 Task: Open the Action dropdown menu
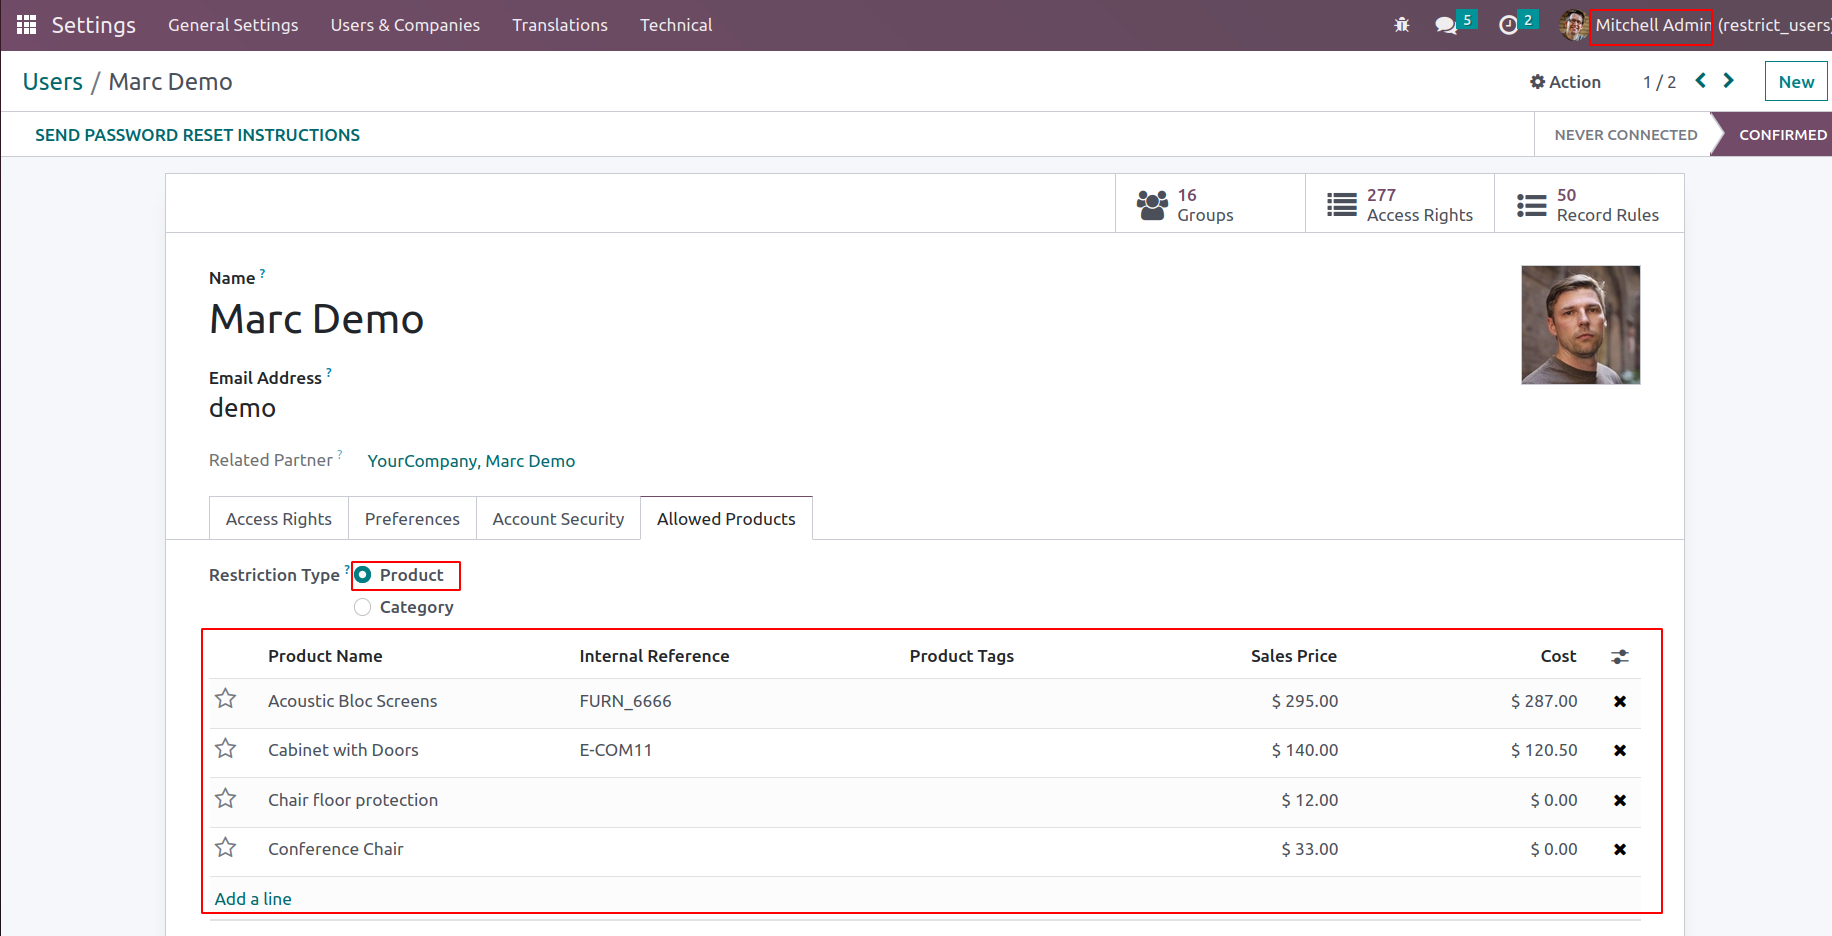click(1565, 82)
